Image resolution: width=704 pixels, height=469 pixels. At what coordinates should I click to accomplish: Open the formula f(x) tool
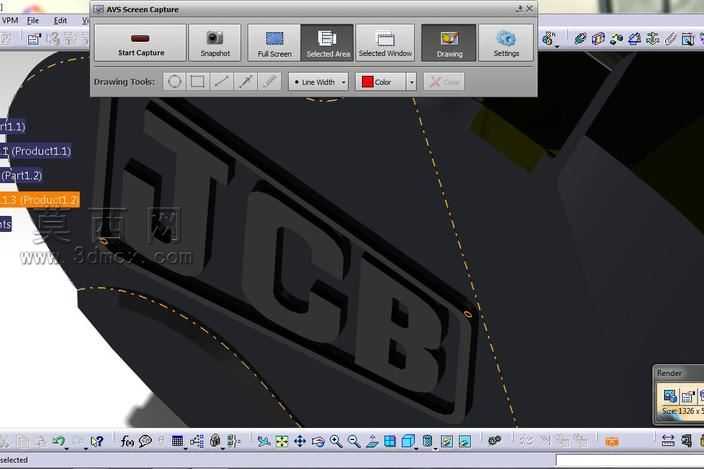(x=127, y=442)
